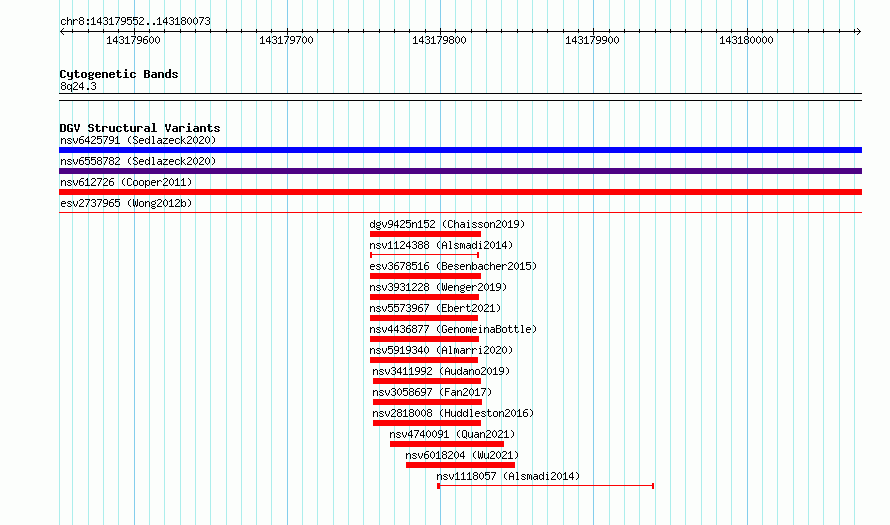Select red bar under esv3678516
Image resolution: width=890 pixels, height=525 pixels.
(425, 276)
